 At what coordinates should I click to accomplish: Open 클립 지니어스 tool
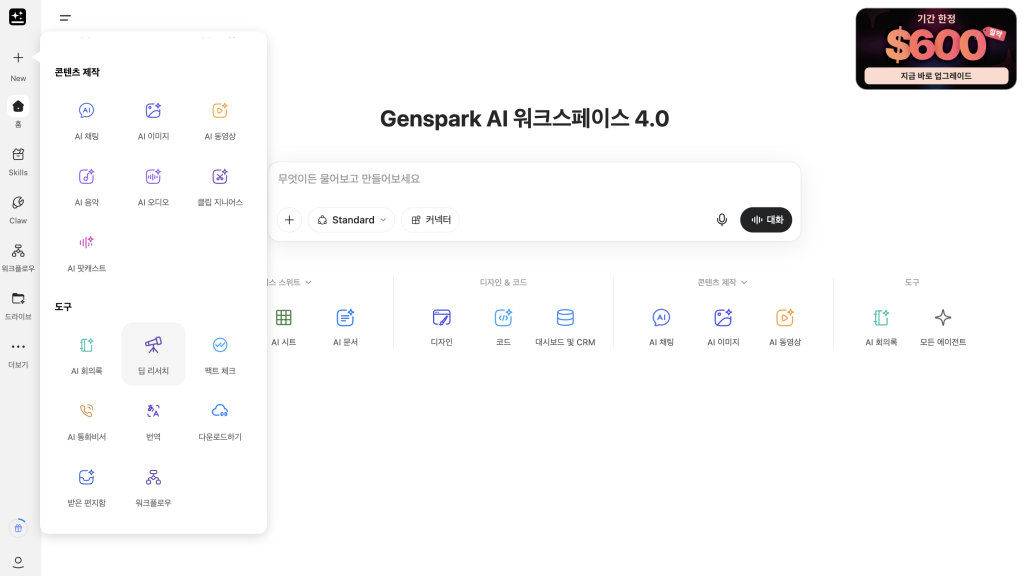pyautogui.click(x=219, y=186)
